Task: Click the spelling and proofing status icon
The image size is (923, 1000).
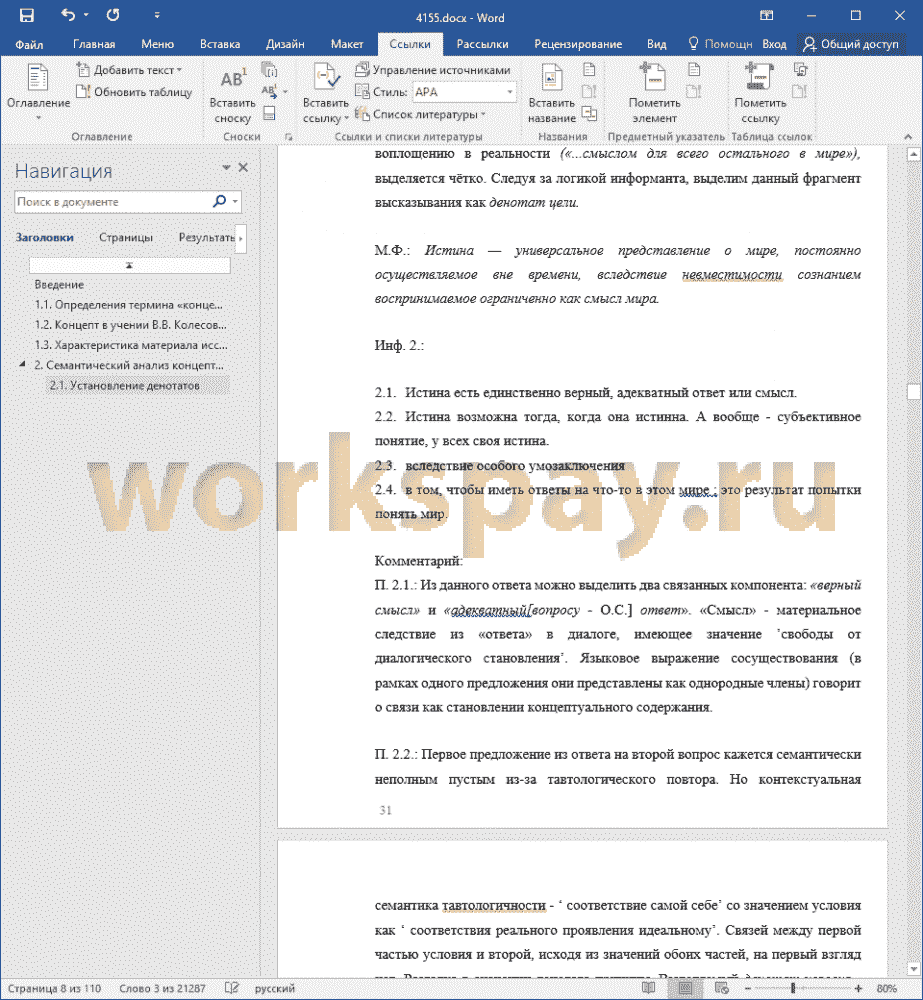Action: [232, 988]
